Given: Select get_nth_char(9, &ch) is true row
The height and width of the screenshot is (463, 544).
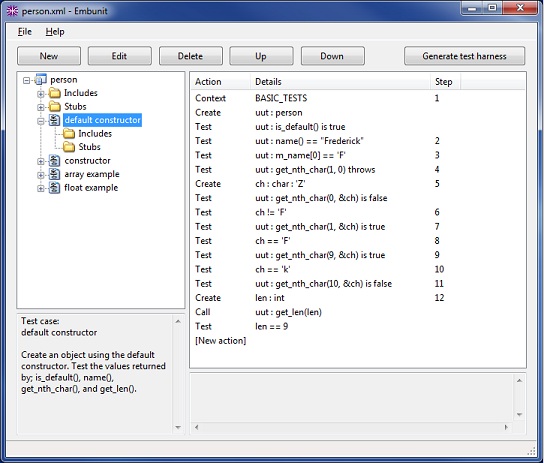Looking at the screenshot, I should pyautogui.click(x=357, y=255).
